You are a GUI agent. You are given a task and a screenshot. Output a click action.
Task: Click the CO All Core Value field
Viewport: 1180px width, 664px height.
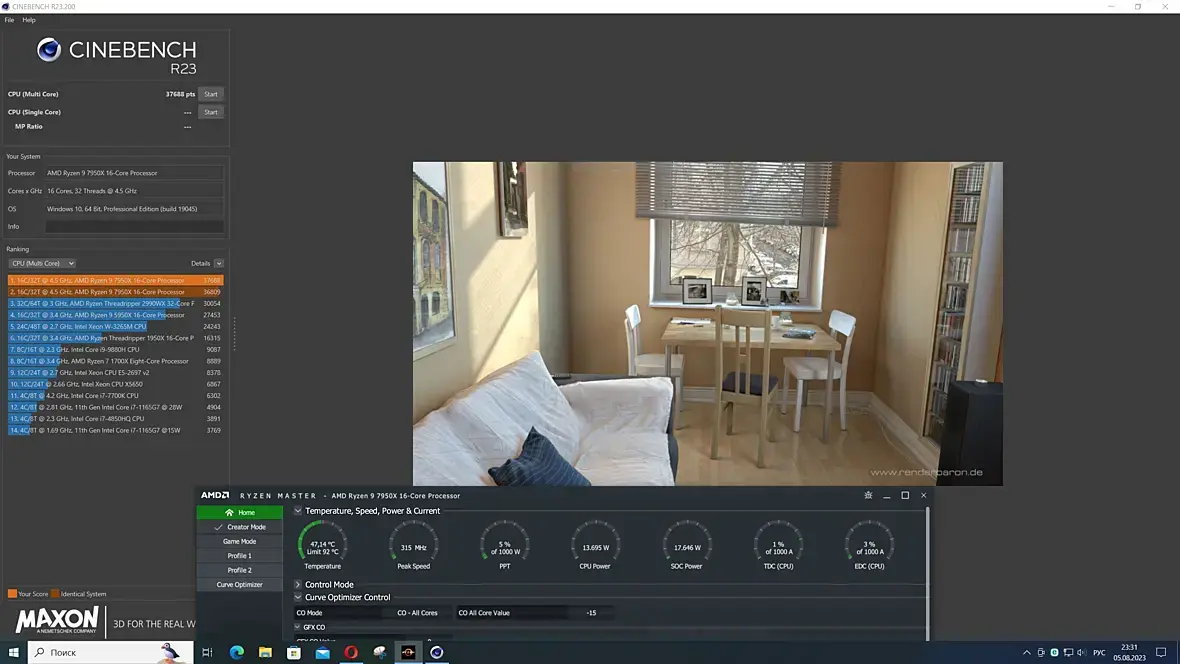591,613
